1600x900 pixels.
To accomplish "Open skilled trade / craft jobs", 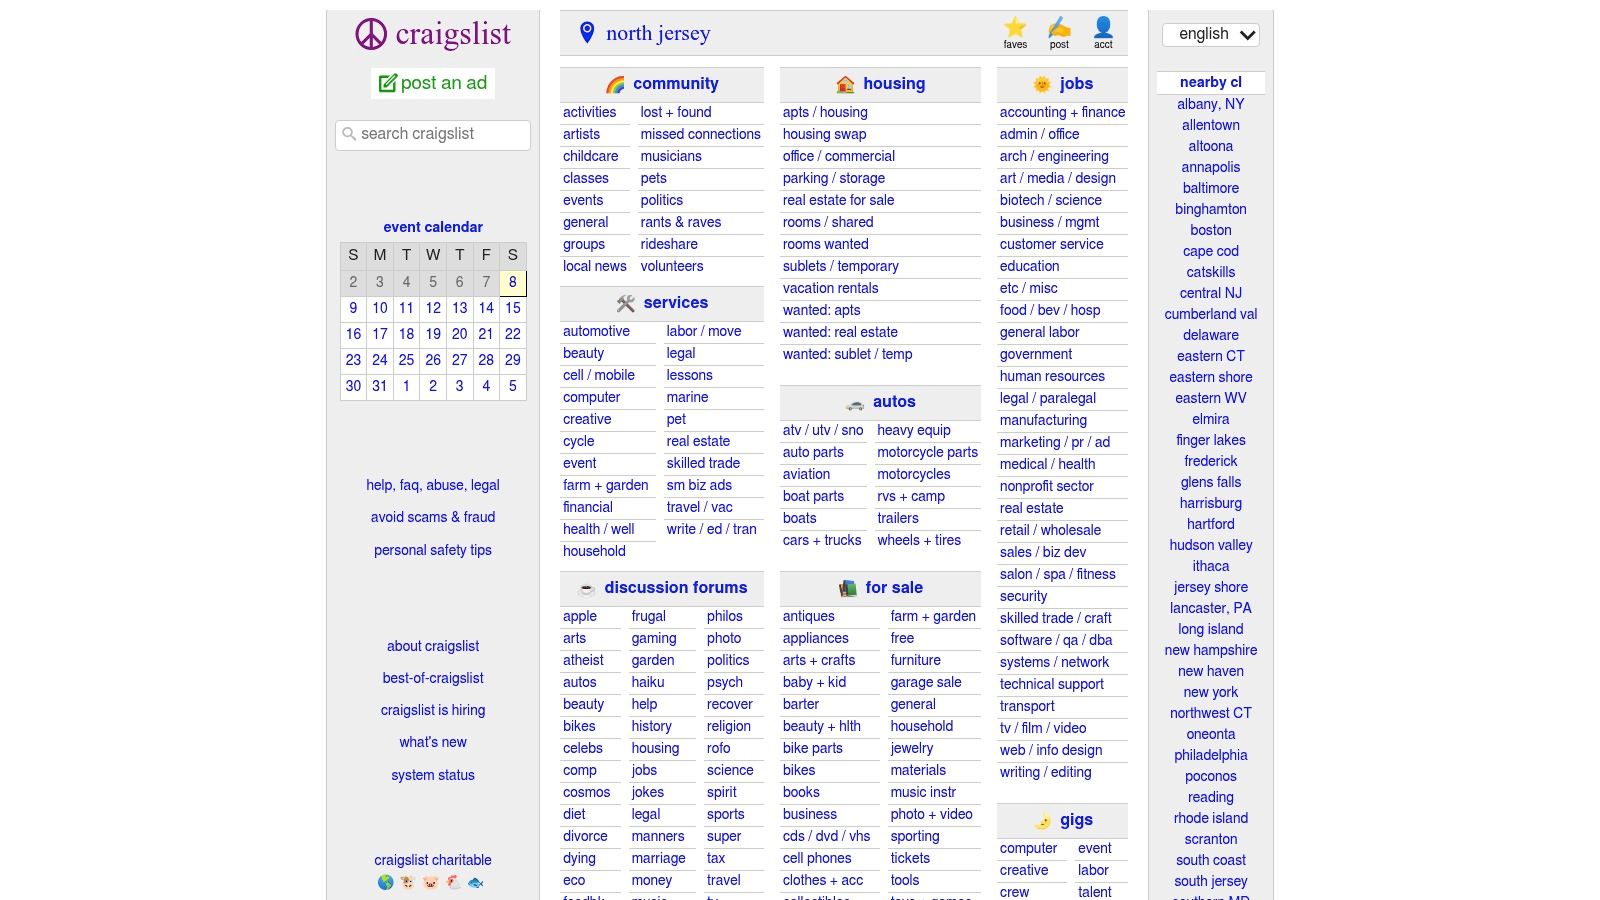I will (x=1055, y=619).
